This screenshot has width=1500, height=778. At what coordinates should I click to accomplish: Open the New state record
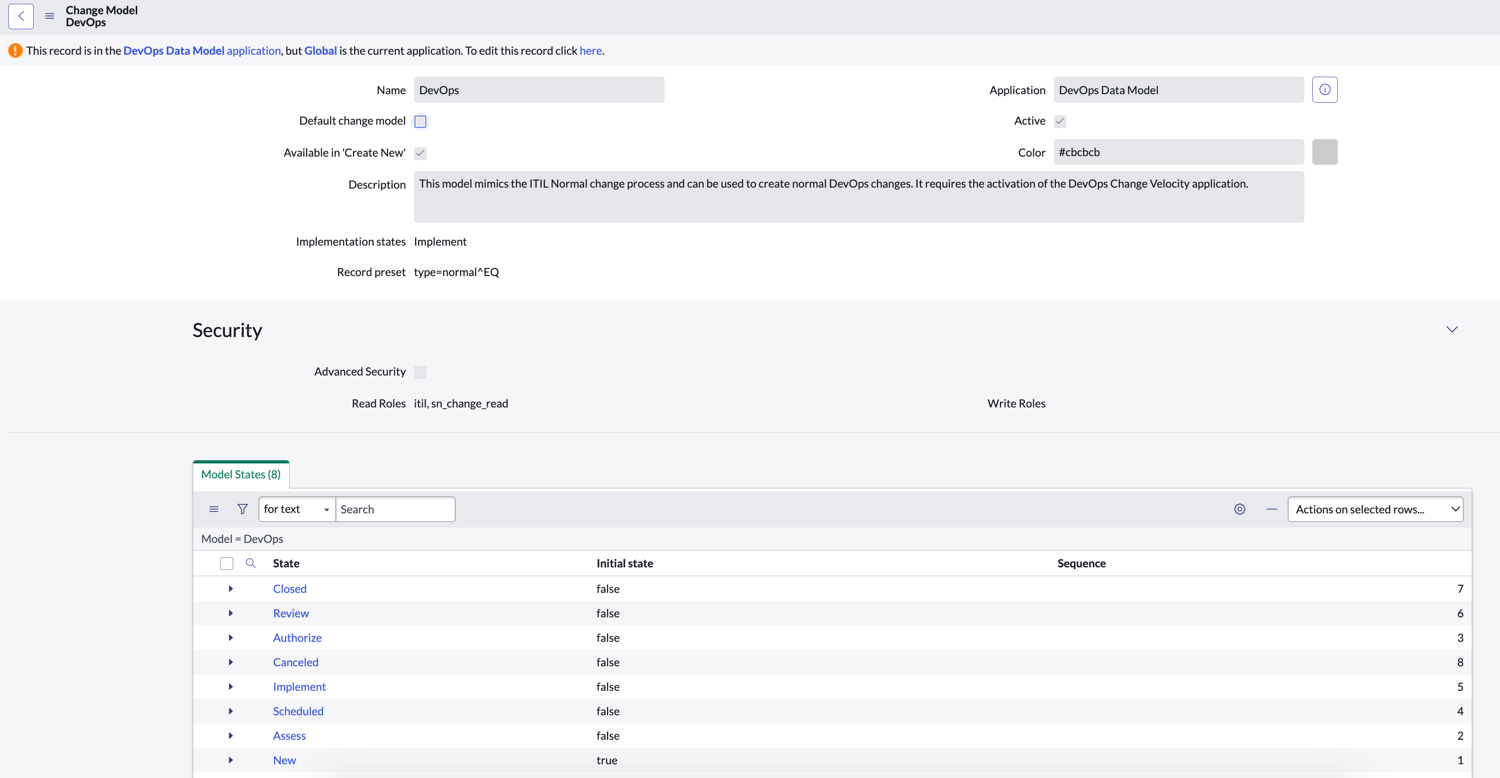point(284,760)
